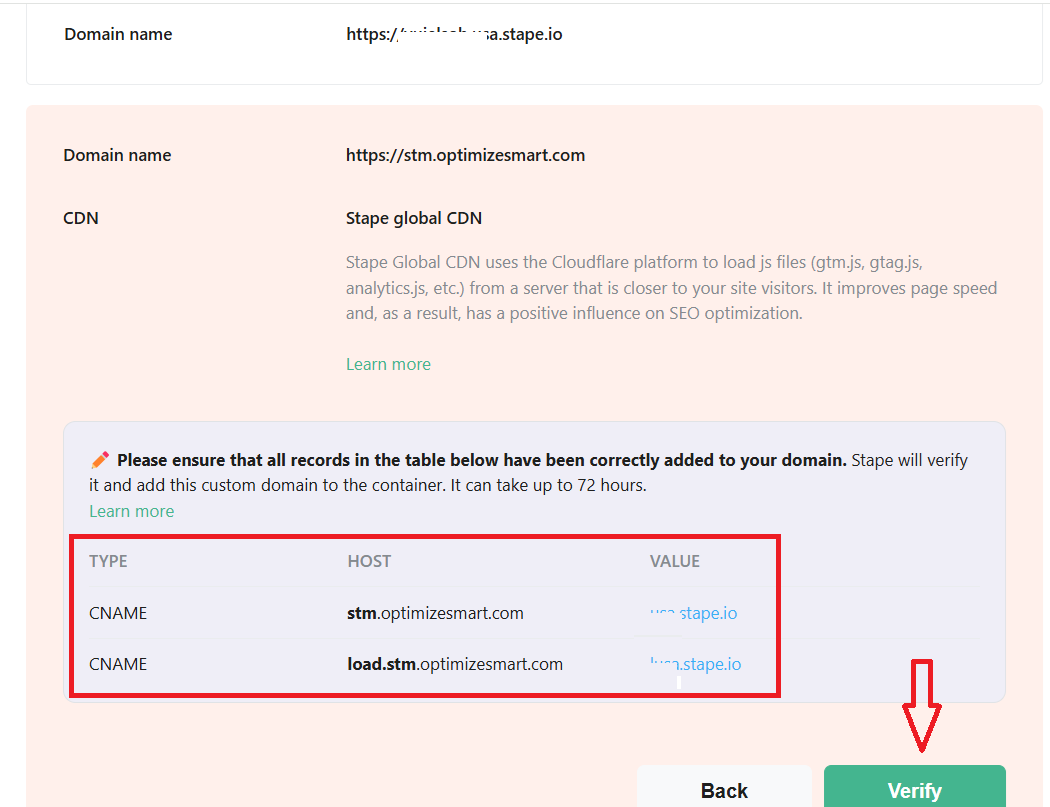The width and height of the screenshot is (1050, 807).
Task: Click the VALUE column header
Action: point(675,561)
